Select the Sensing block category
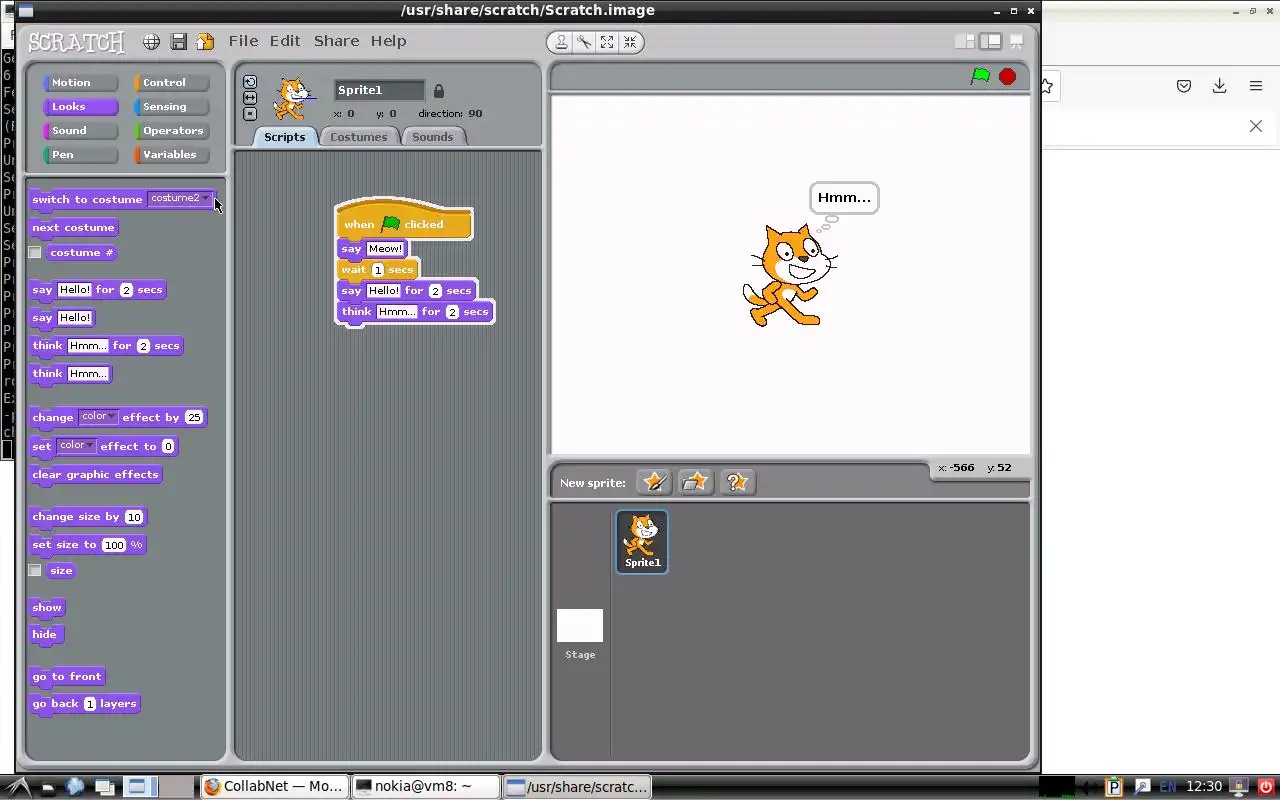The height and width of the screenshot is (800, 1280). coord(172,107)
